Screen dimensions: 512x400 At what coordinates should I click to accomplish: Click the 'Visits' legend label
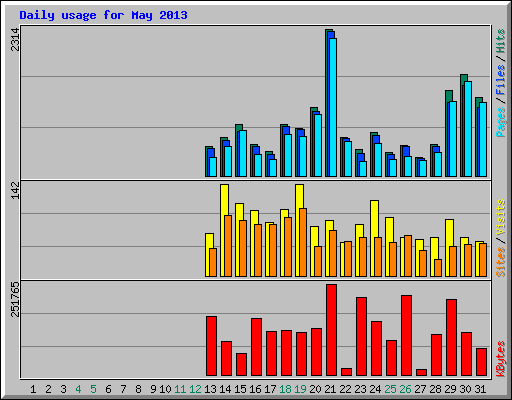coord(501,217)
